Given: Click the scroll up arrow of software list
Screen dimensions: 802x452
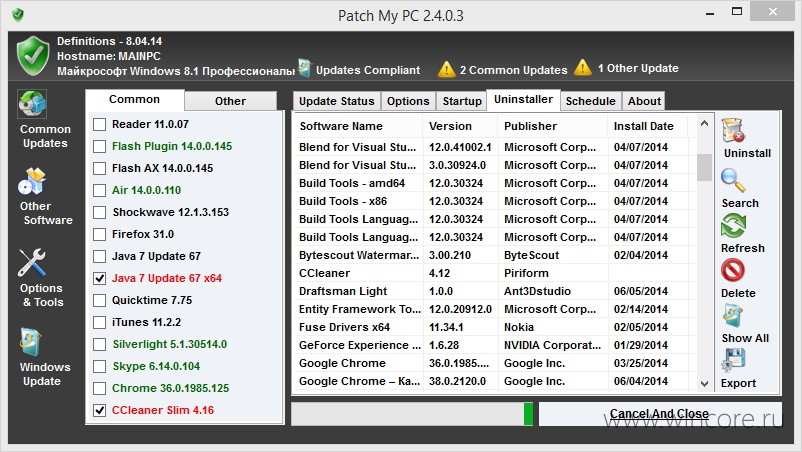Looking at the screenshot, I should tap(704, 123).
